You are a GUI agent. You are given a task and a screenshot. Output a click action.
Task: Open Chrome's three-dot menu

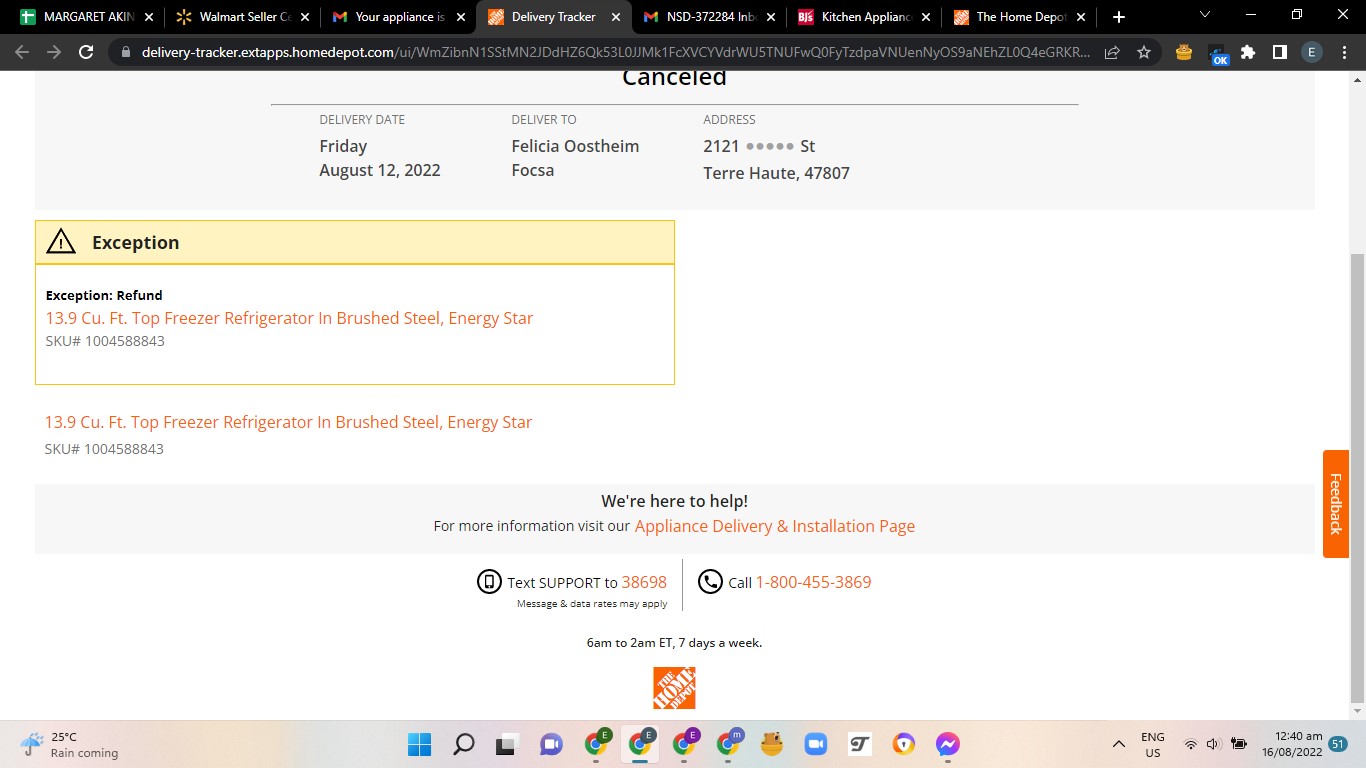(x=1343, y=52)
